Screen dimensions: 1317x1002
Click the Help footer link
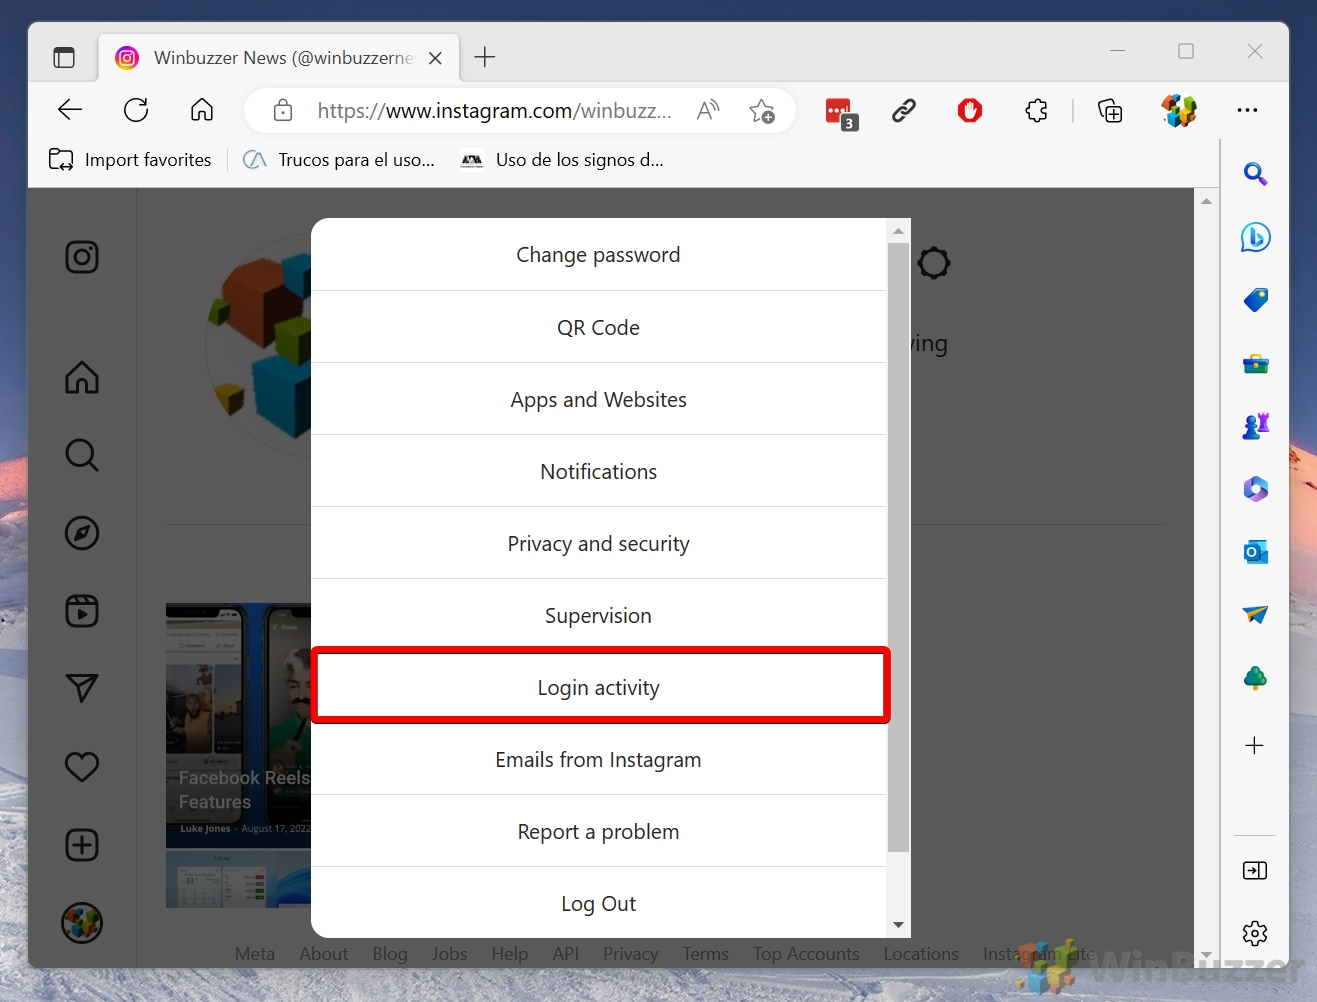tap(509, 954)
